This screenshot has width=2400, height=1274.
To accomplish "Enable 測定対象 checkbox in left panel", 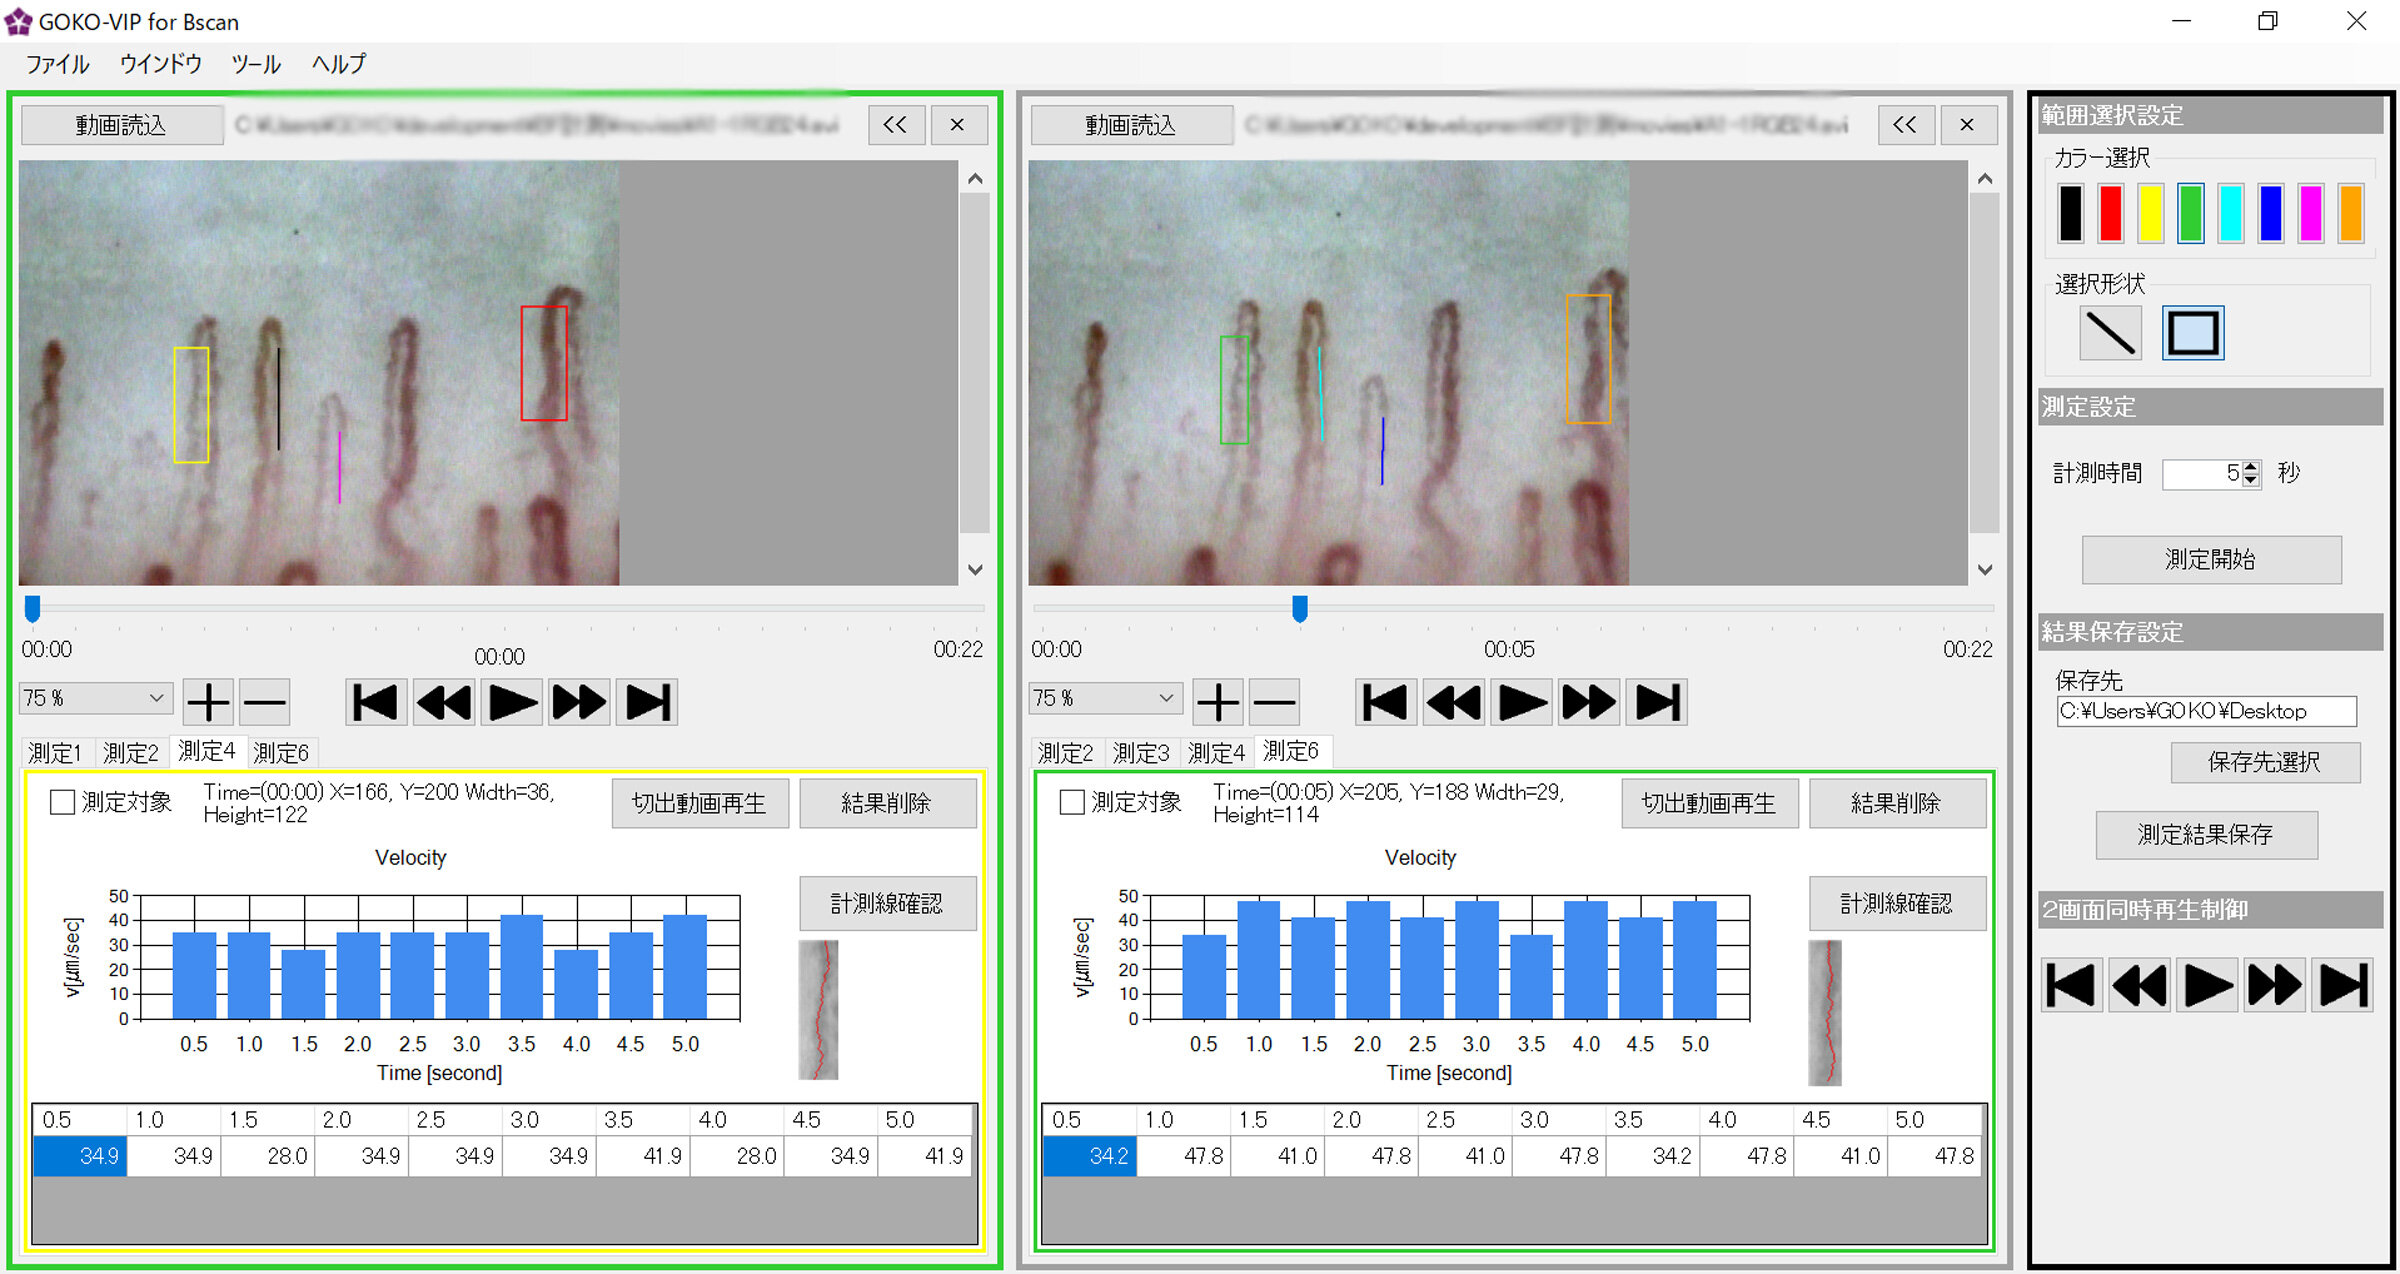I will click(62, 802).
